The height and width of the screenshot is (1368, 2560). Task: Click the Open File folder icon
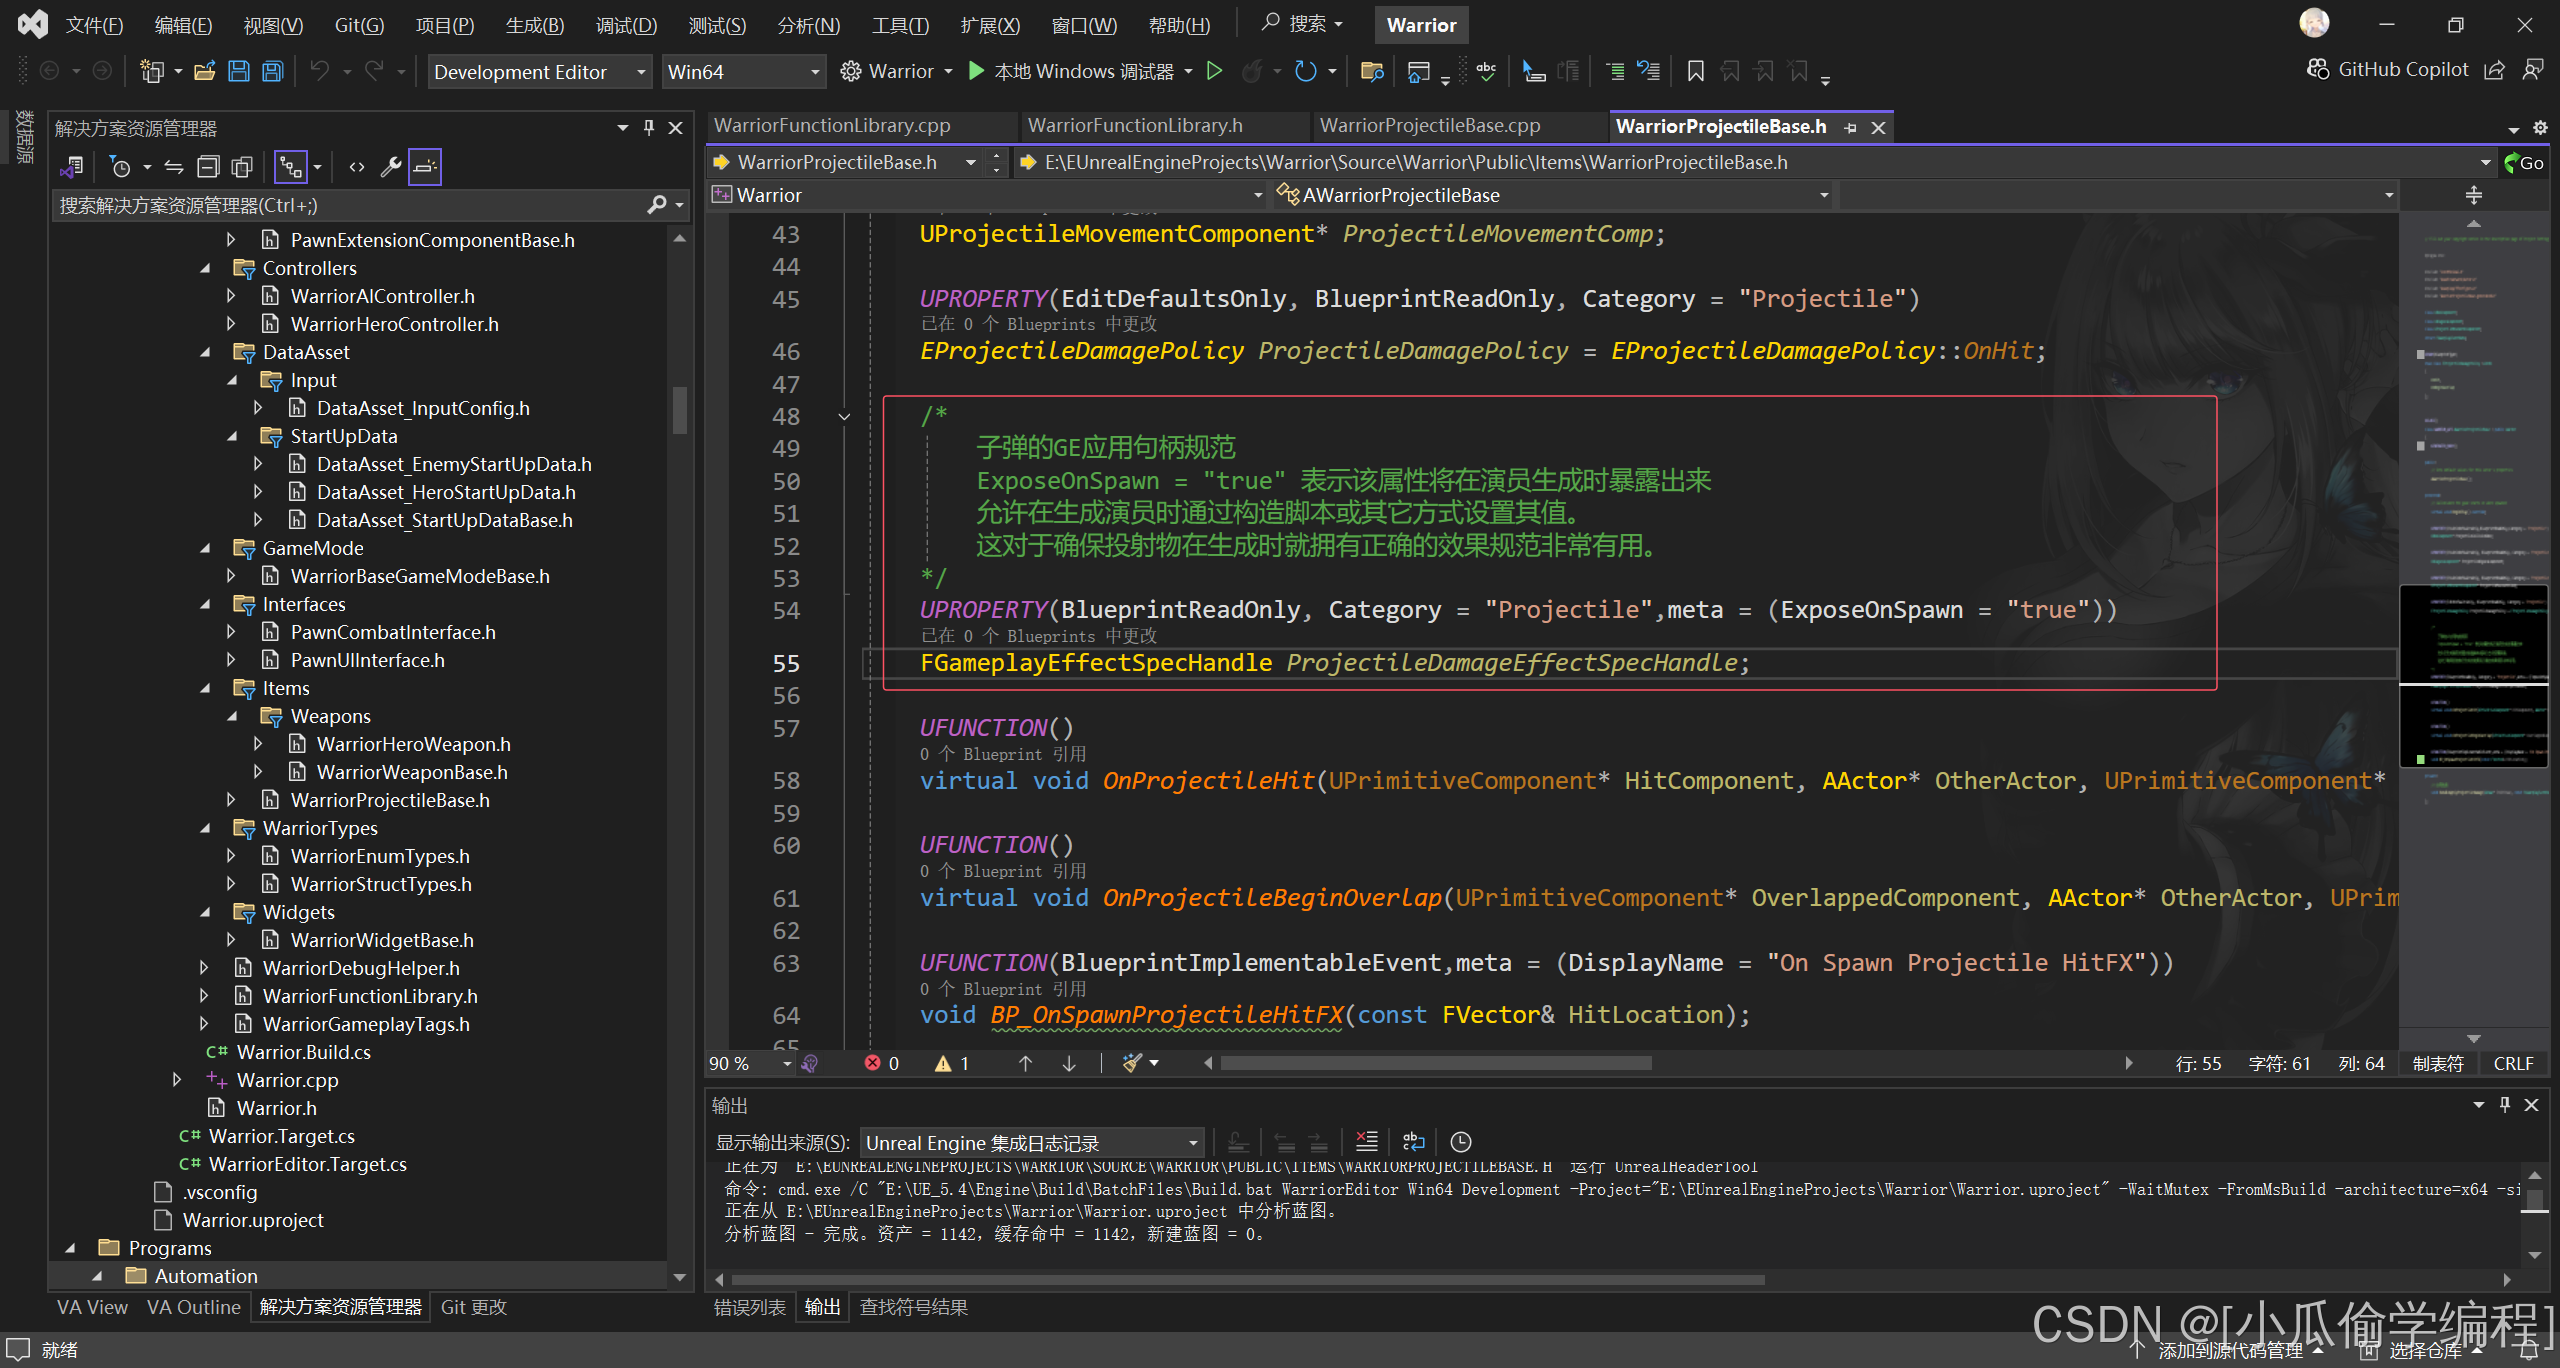[x=205, y=71]
